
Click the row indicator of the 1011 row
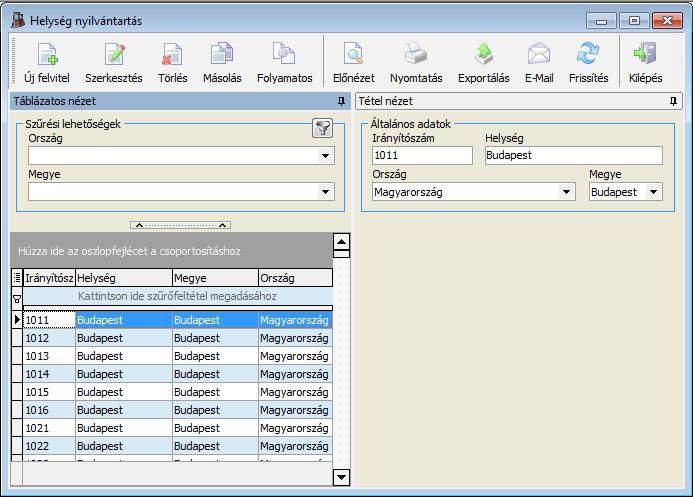17,320
